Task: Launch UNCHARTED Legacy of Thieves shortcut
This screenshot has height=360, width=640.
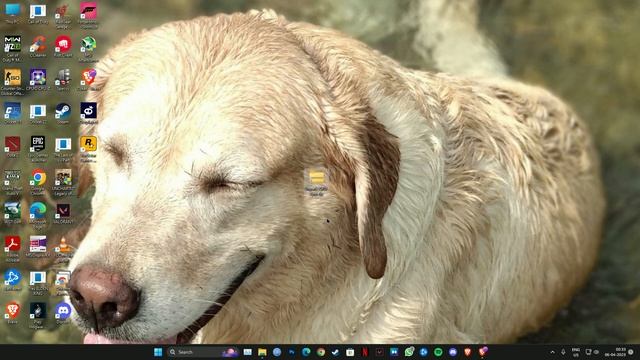Action: tap(63, 182)
